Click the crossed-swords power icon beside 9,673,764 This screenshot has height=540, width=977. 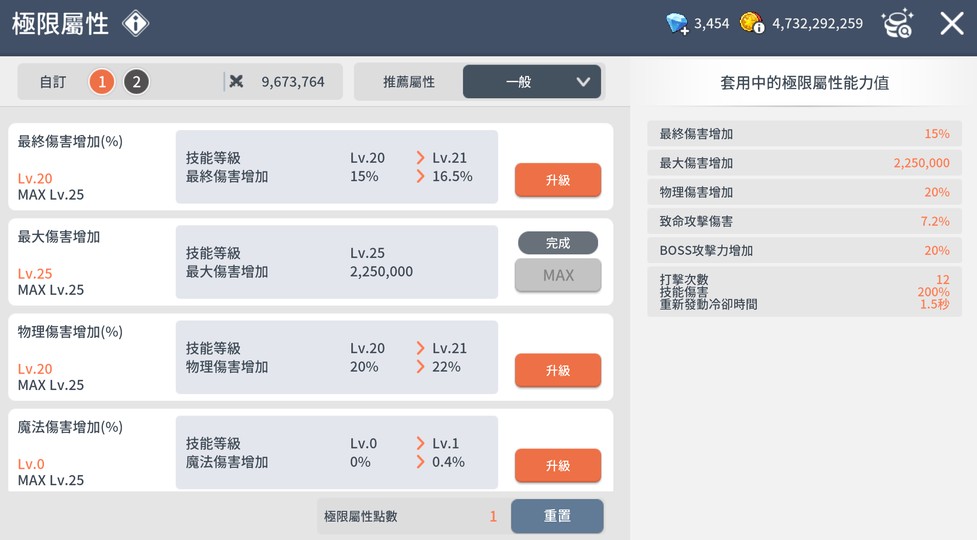236,82
